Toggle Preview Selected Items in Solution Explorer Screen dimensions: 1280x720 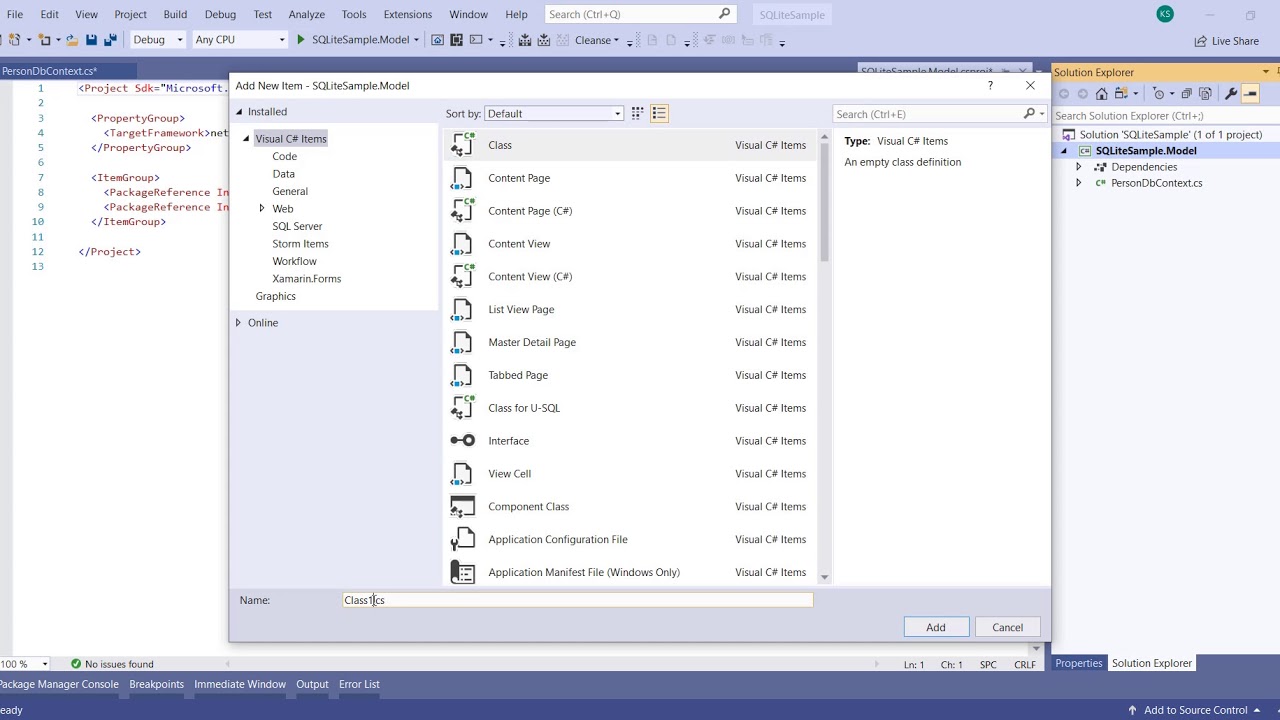(1251, 94)
